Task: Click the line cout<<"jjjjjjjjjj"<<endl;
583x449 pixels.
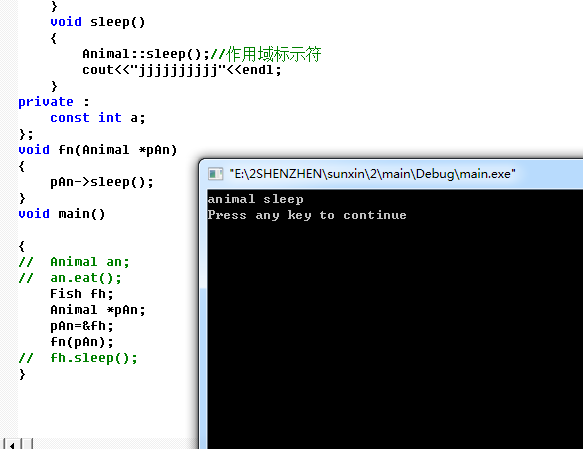Action: (182, 70)
